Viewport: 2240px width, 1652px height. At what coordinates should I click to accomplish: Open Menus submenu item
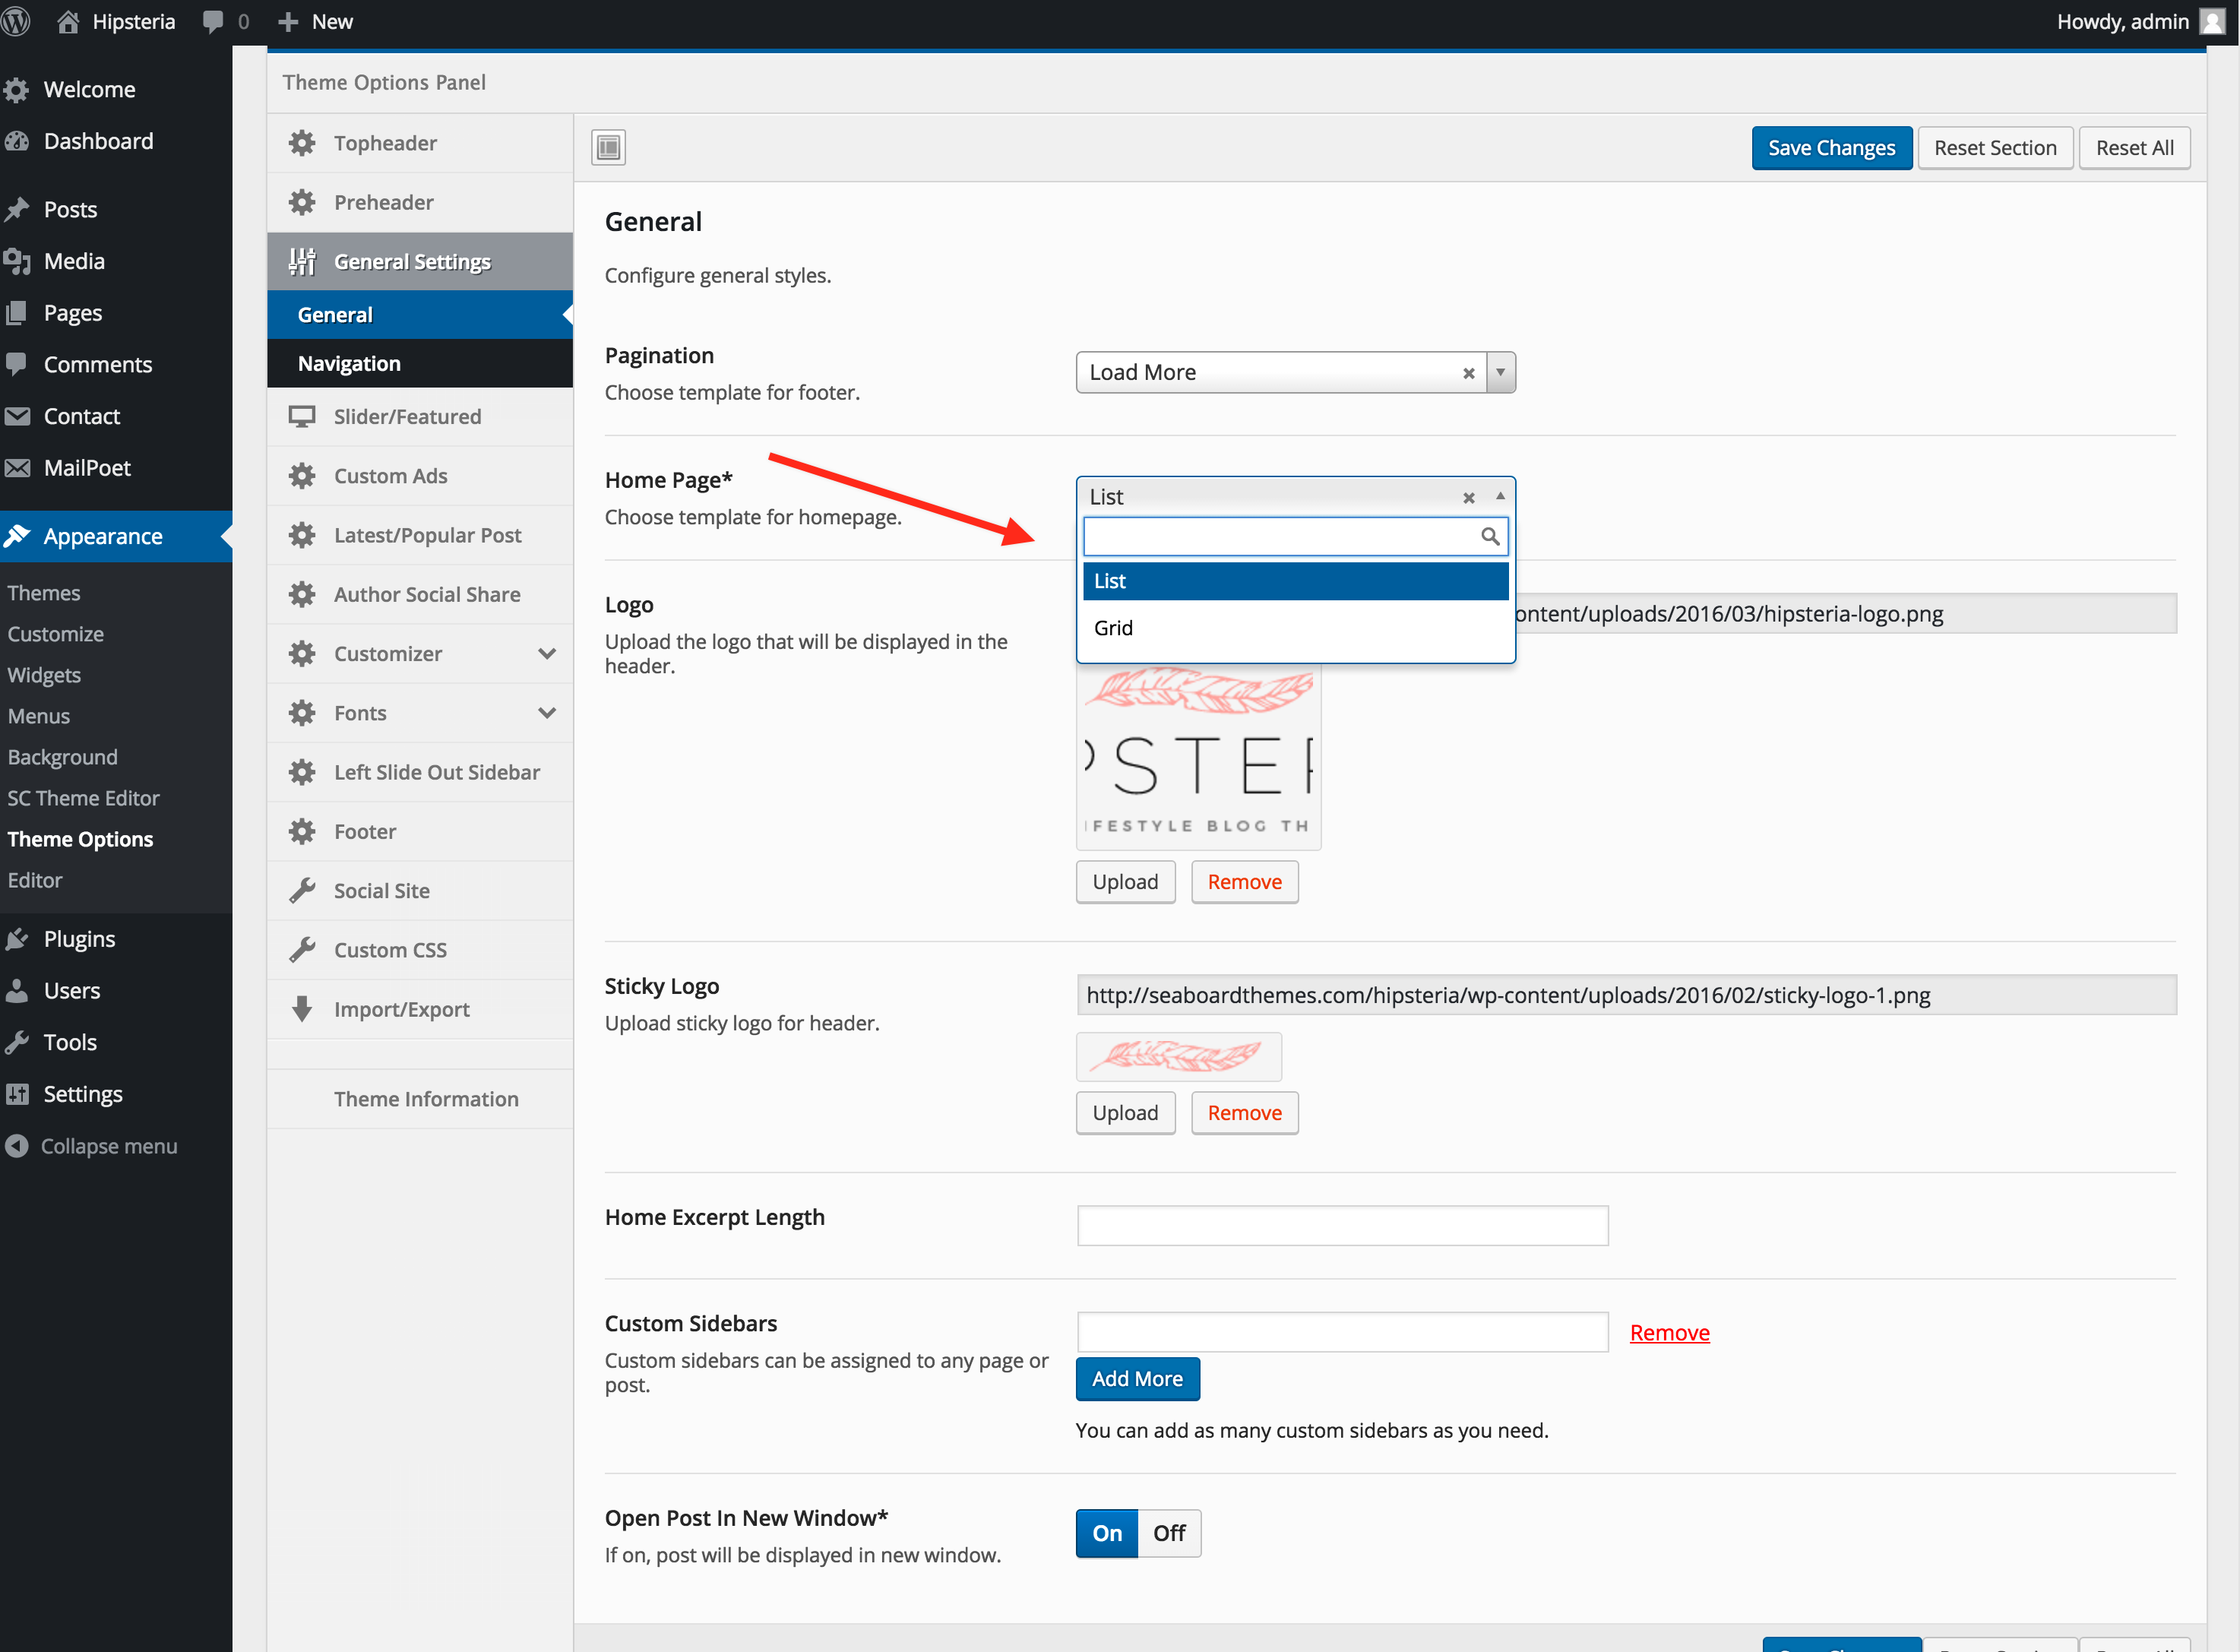(39, 715)
